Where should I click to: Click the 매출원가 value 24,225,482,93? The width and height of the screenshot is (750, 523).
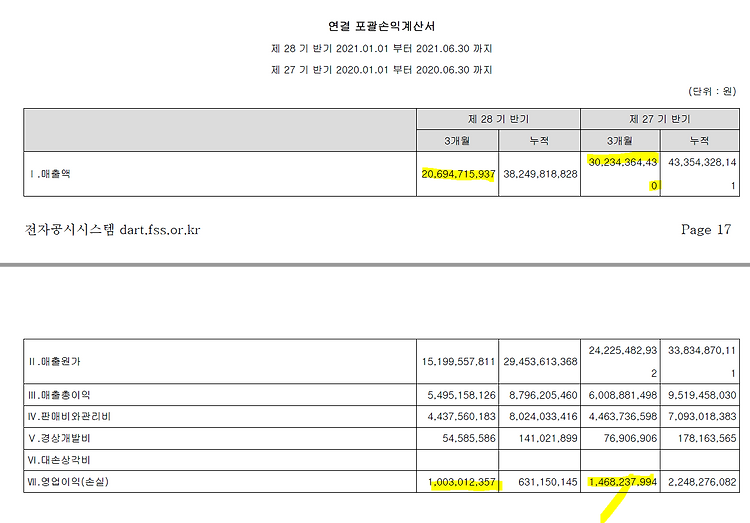coord(622,350)
